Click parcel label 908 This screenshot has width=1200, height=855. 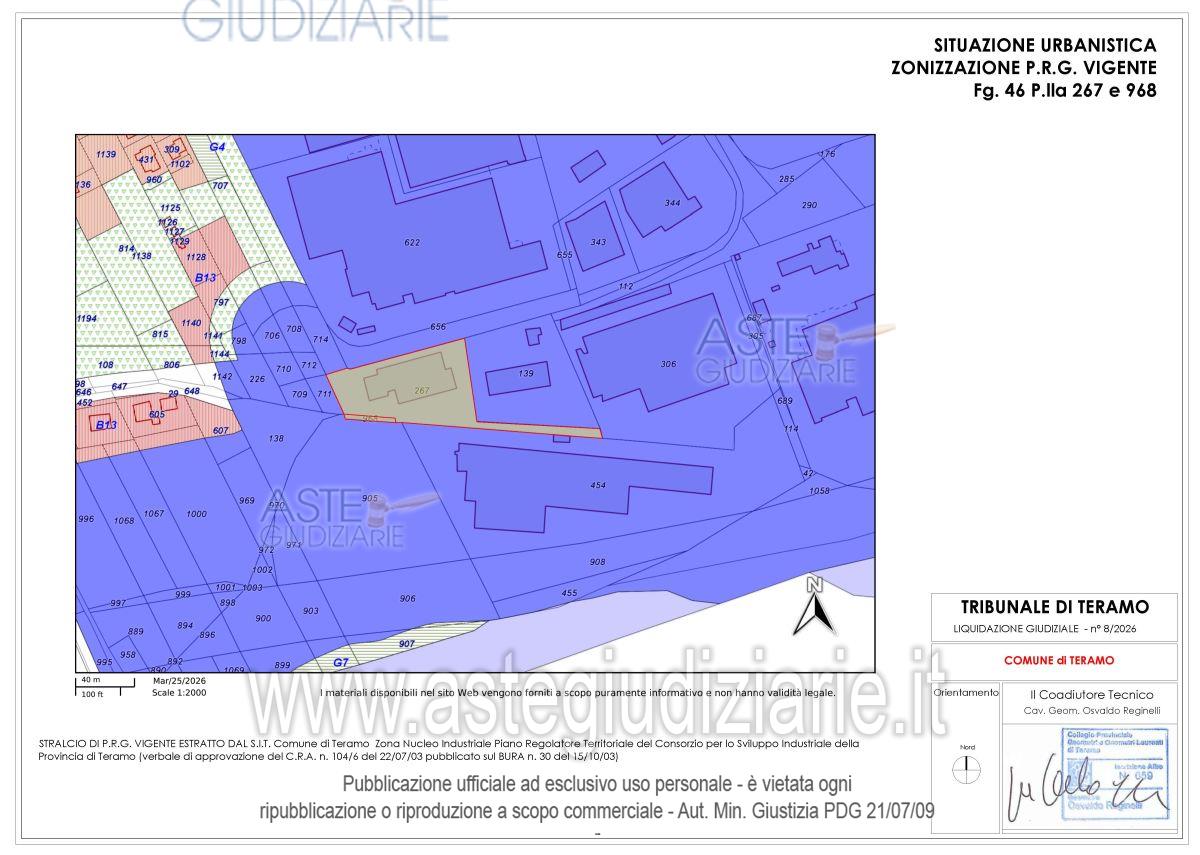tap(597, 562)
